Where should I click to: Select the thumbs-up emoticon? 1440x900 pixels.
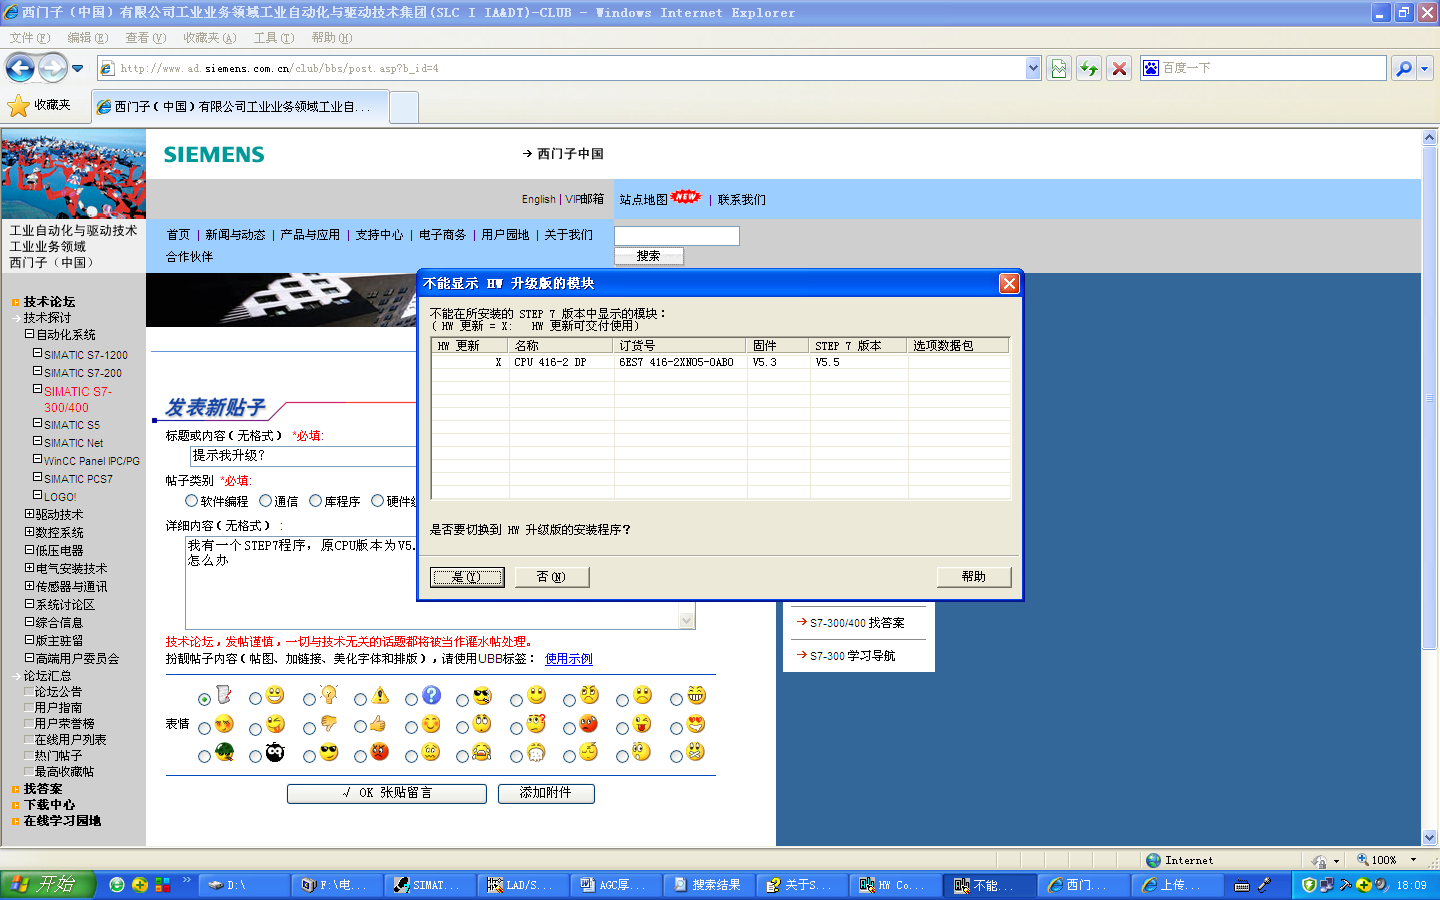click(x=377, y=723)
